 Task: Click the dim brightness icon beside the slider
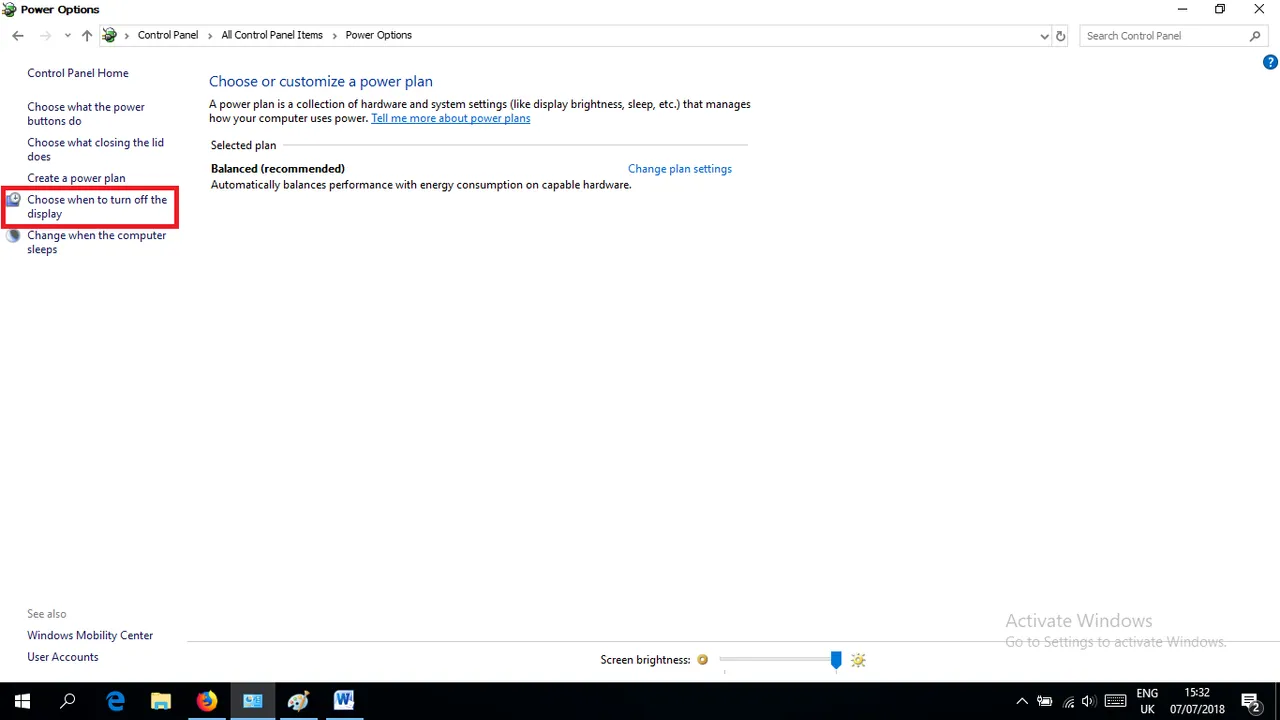pyautogui.click(x=702, y=660)
